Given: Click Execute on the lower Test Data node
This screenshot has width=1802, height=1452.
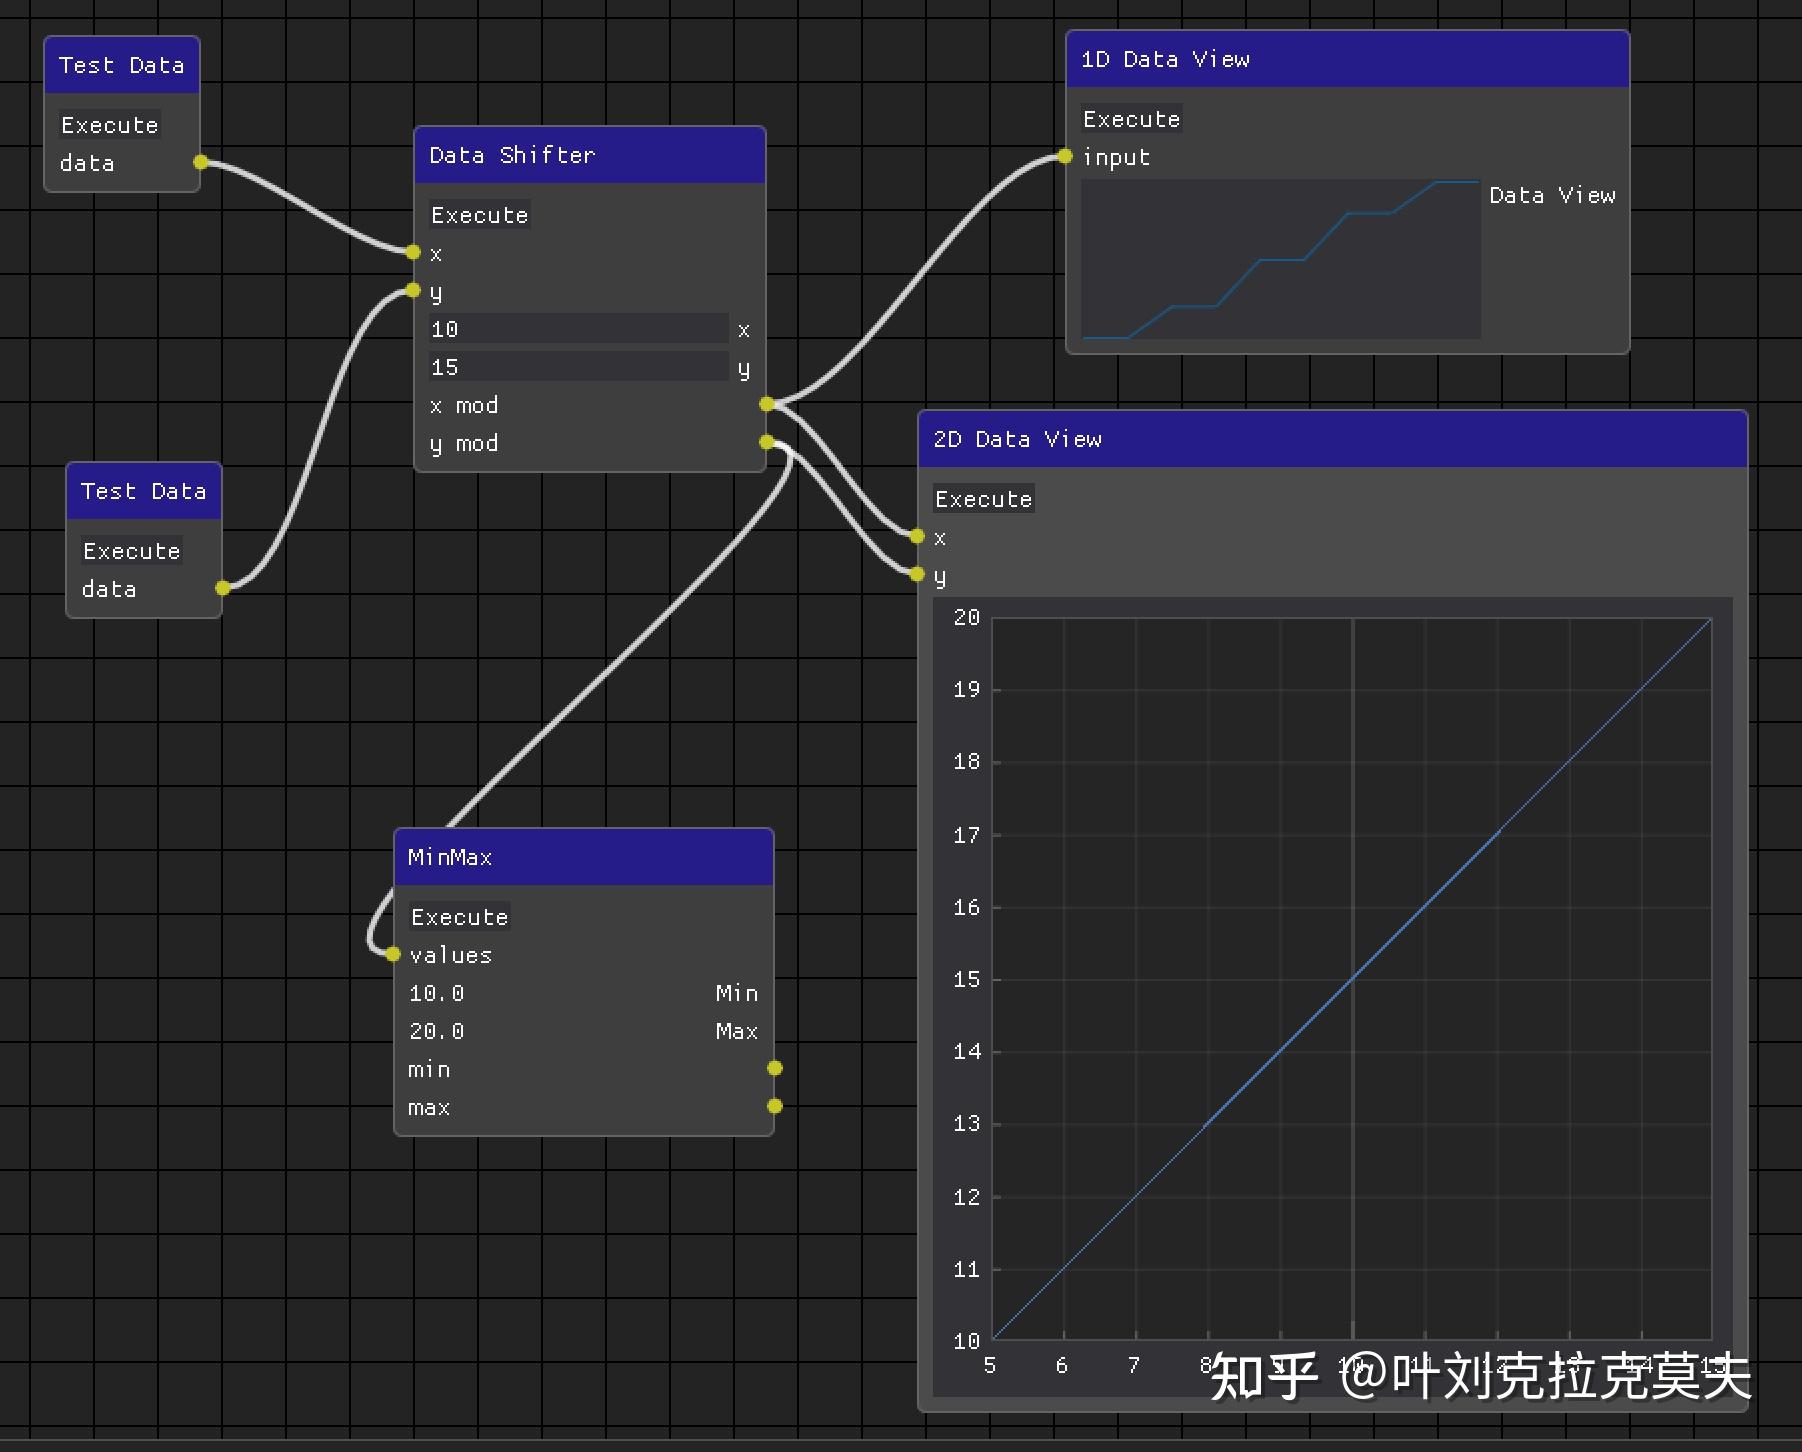Looking at the screenshot, I should click(131, 550).
